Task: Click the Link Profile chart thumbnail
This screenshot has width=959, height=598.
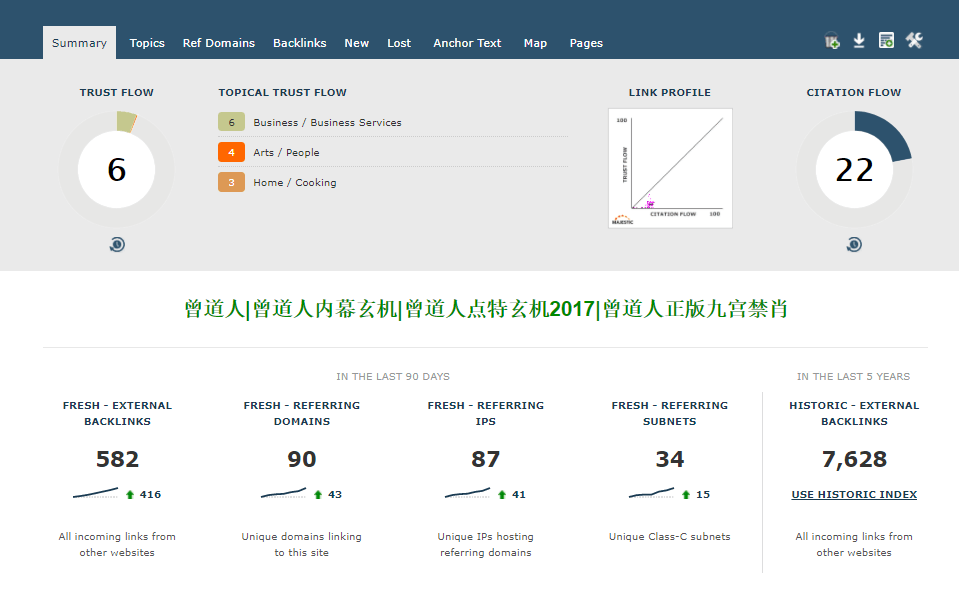Action: (x=670, y=168)
